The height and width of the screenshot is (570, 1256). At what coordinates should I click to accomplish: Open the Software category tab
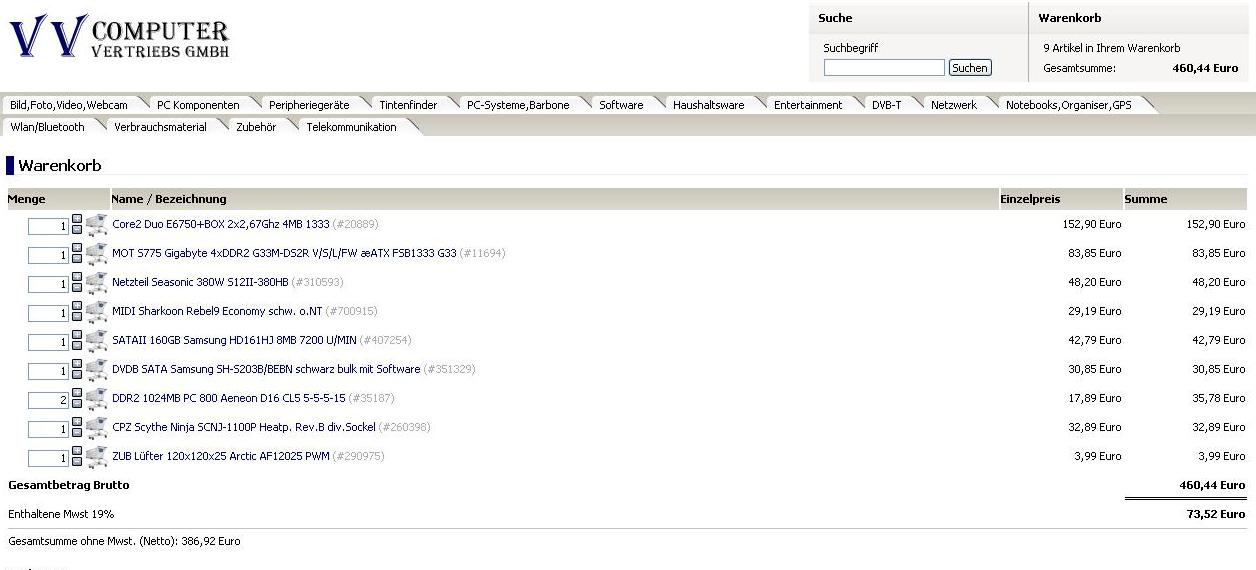click(621, 105)
